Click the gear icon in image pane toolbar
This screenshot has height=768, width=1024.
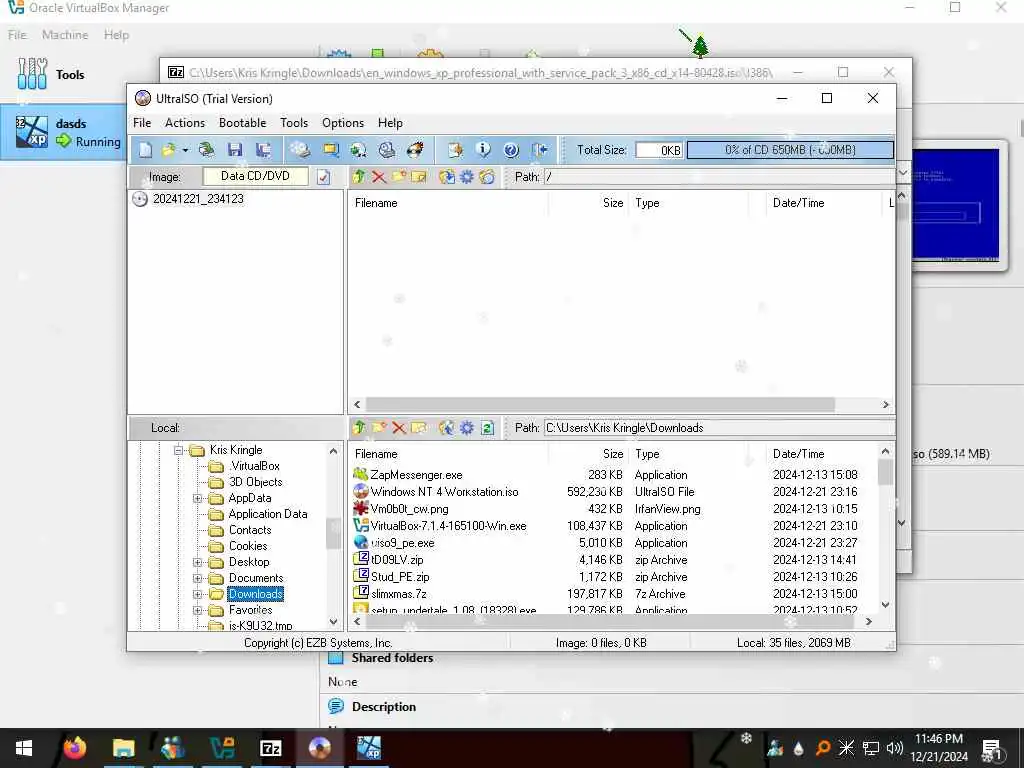point(467,176)
